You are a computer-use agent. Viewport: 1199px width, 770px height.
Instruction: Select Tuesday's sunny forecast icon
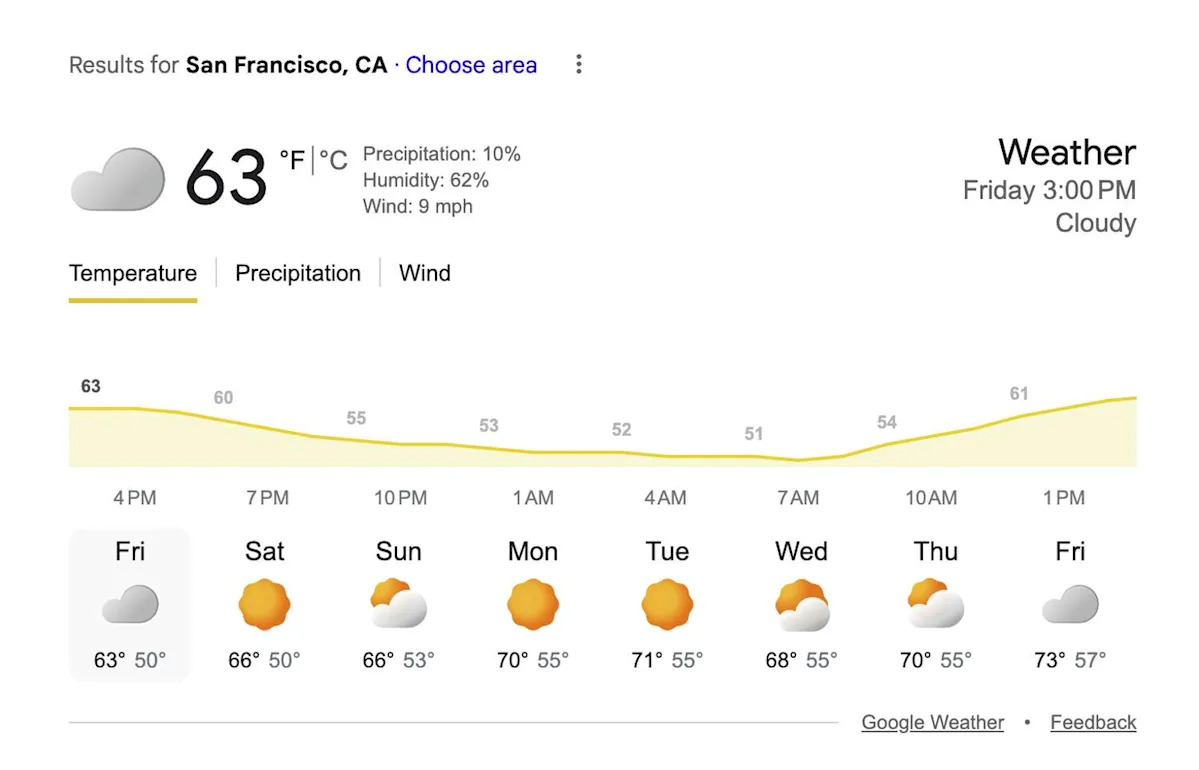[x=667, y=604]
